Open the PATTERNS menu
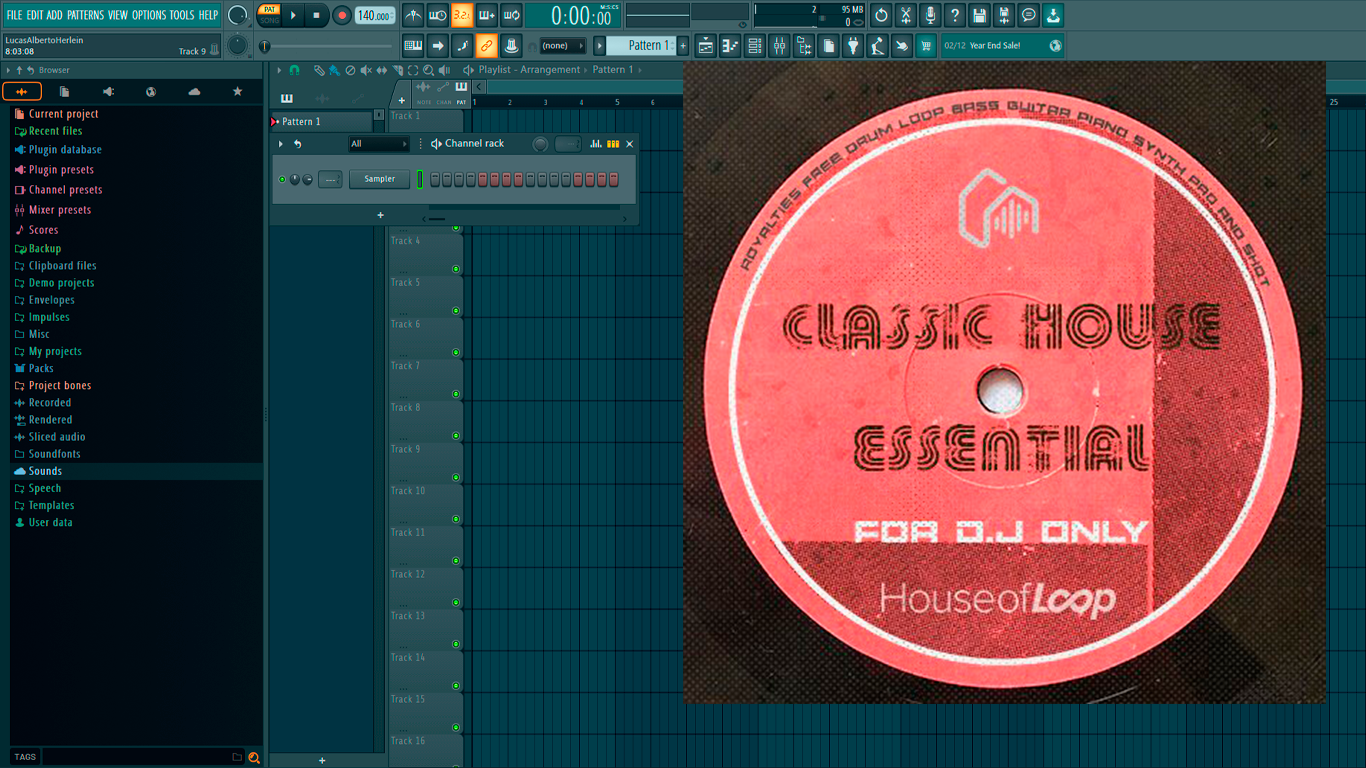 point(85,15)
